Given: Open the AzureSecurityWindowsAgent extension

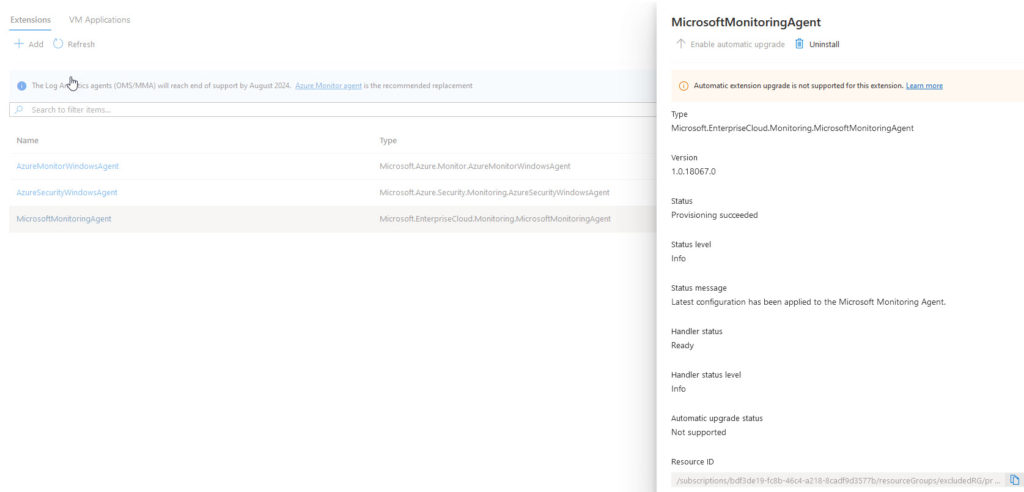Looking at the screenshot, I should [67, 192].
